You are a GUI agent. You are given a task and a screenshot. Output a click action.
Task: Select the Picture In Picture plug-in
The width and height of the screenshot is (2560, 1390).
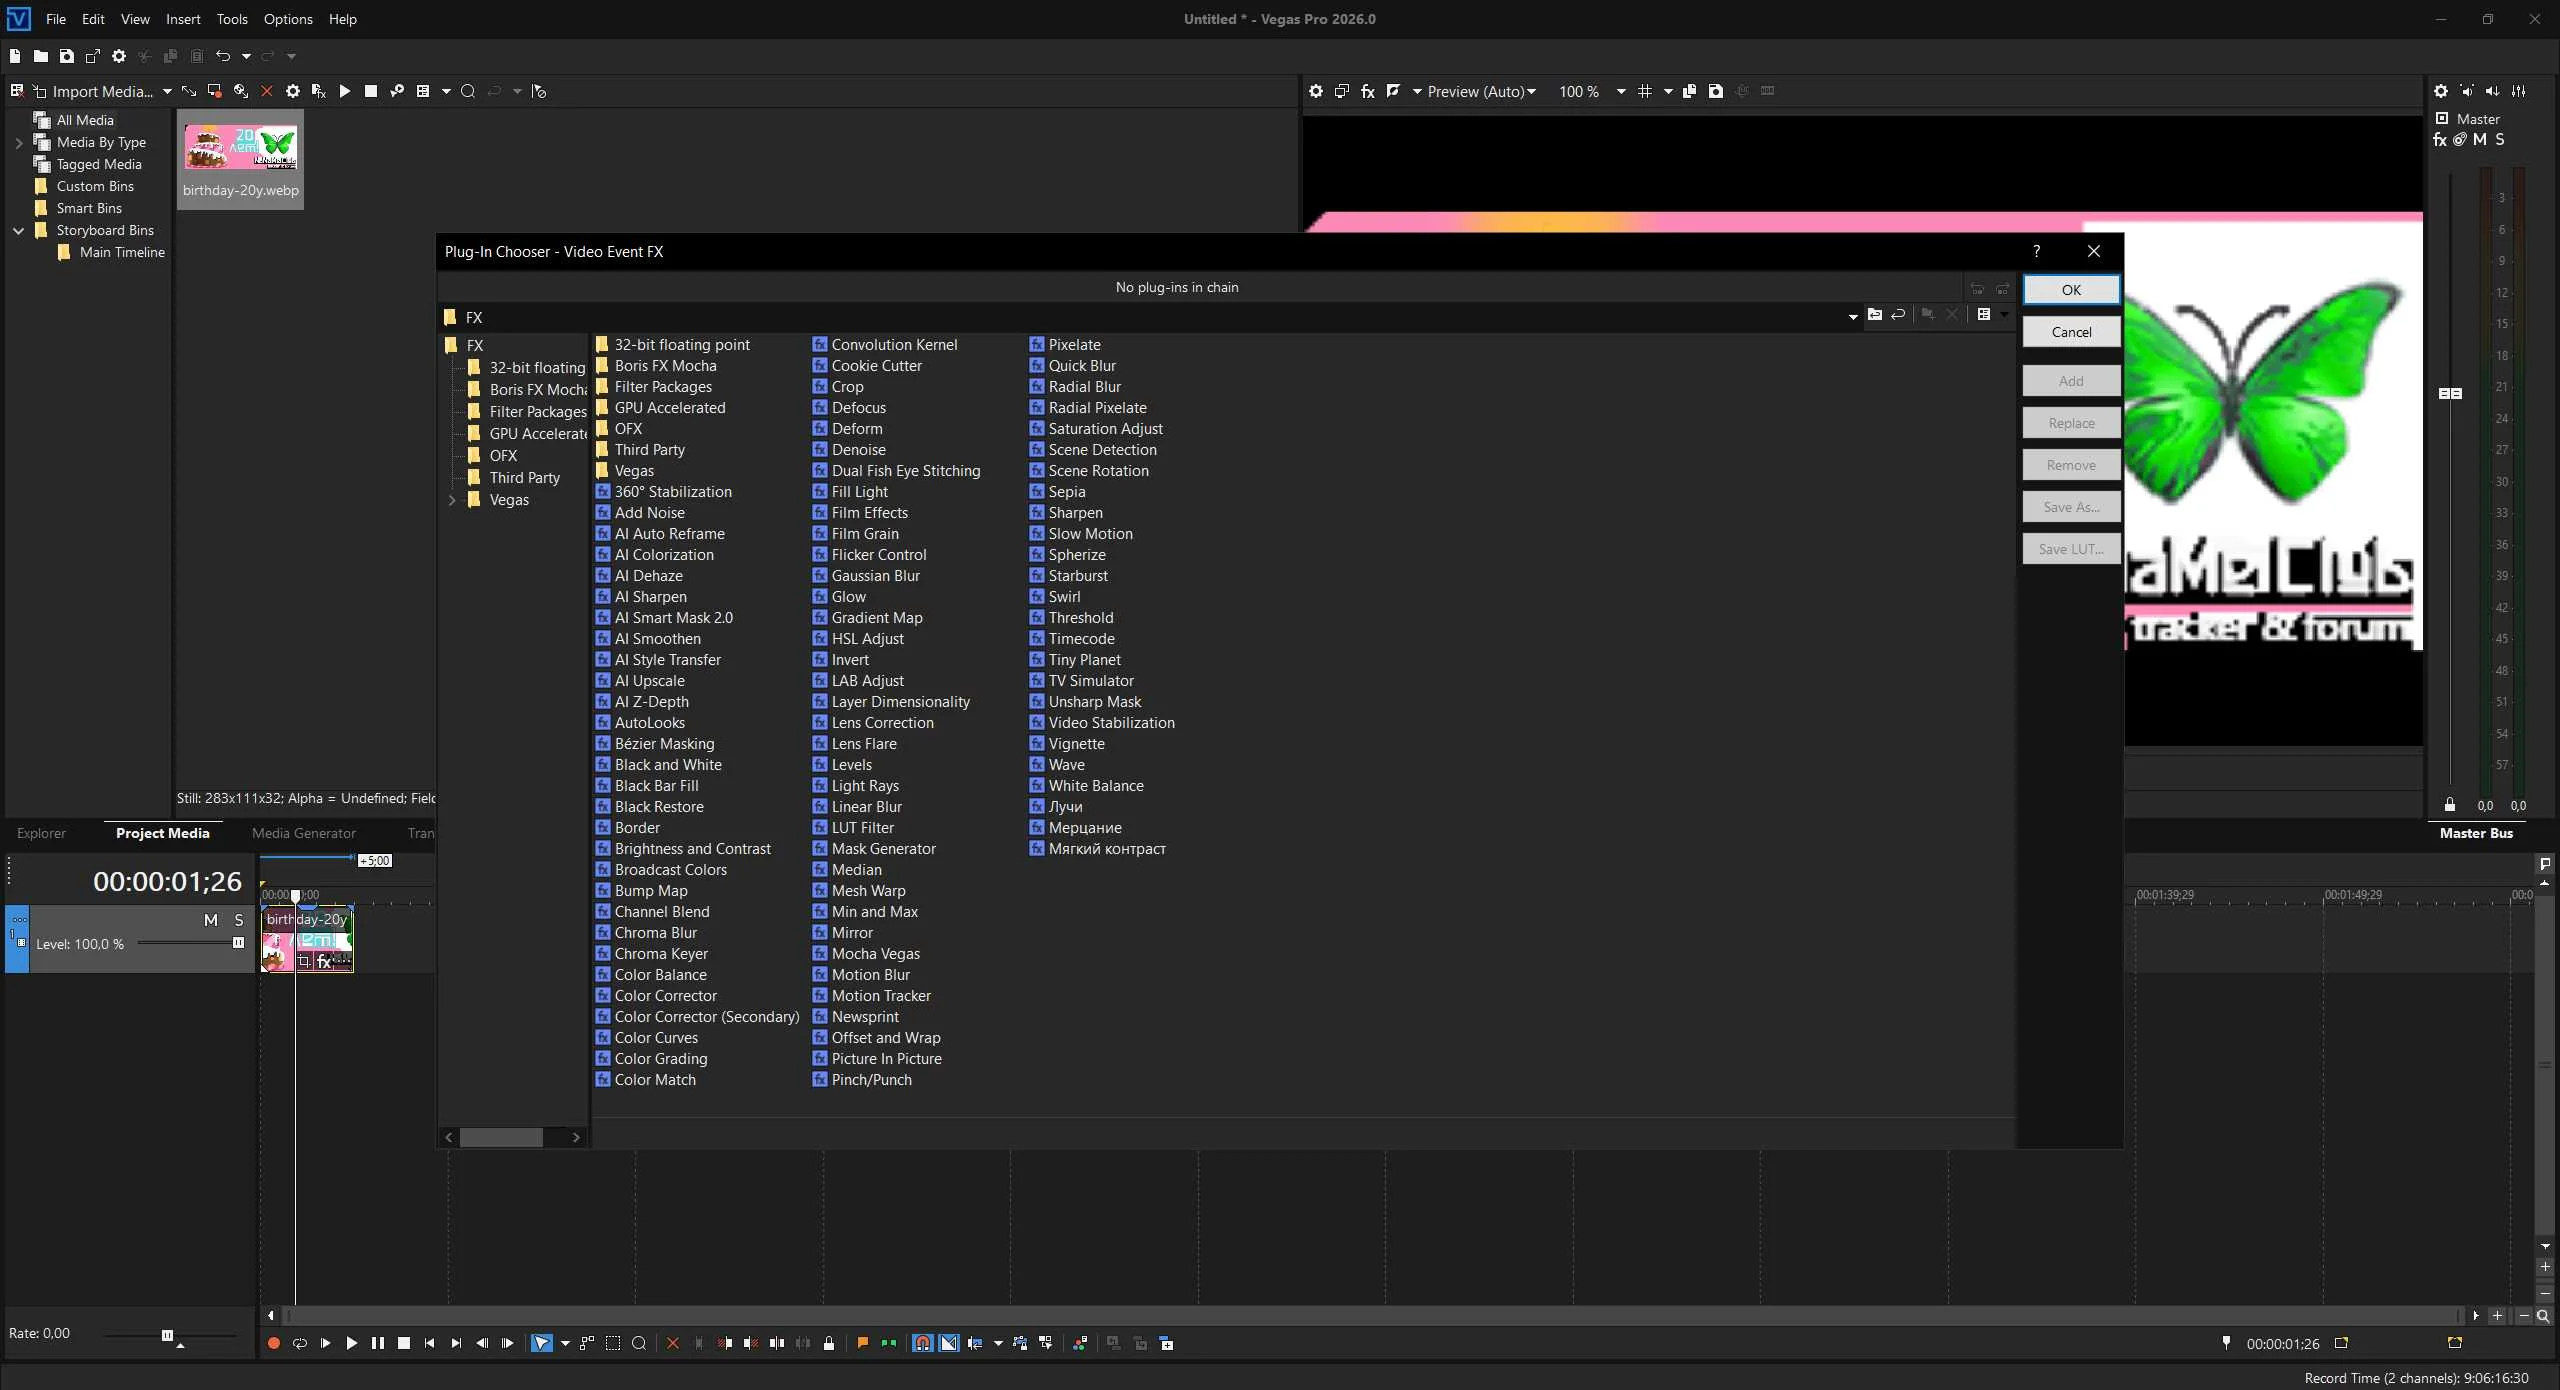pyautogui.click(x=886, y=1059)
